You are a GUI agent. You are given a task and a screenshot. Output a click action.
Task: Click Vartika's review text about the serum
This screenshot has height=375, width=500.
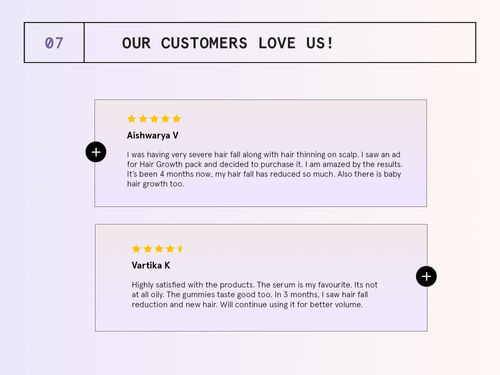pyautogui.click(x=255, y=295)
